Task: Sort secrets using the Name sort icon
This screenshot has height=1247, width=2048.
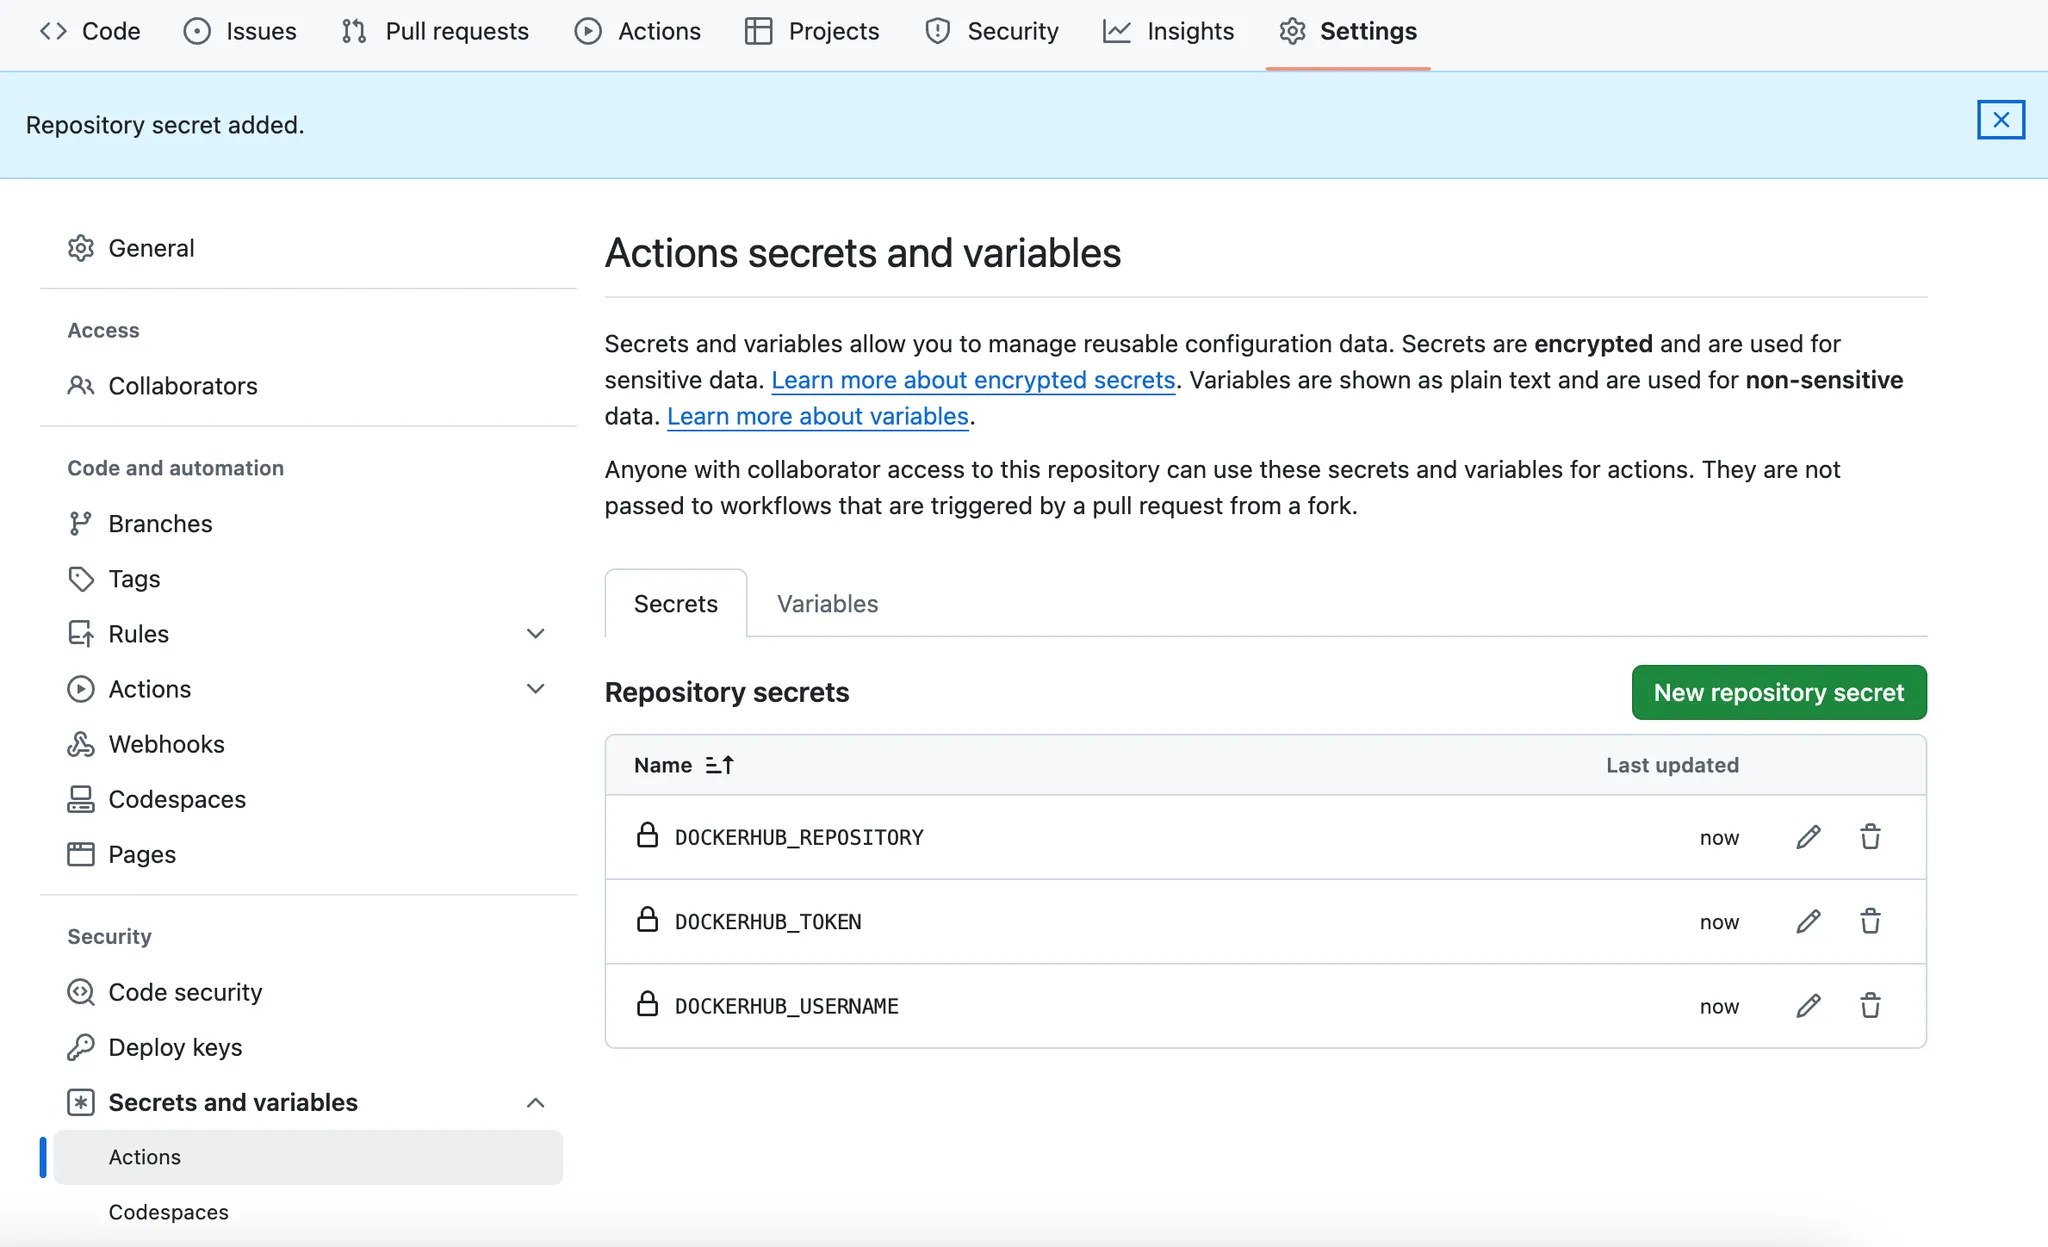Action: click(719, 765)
